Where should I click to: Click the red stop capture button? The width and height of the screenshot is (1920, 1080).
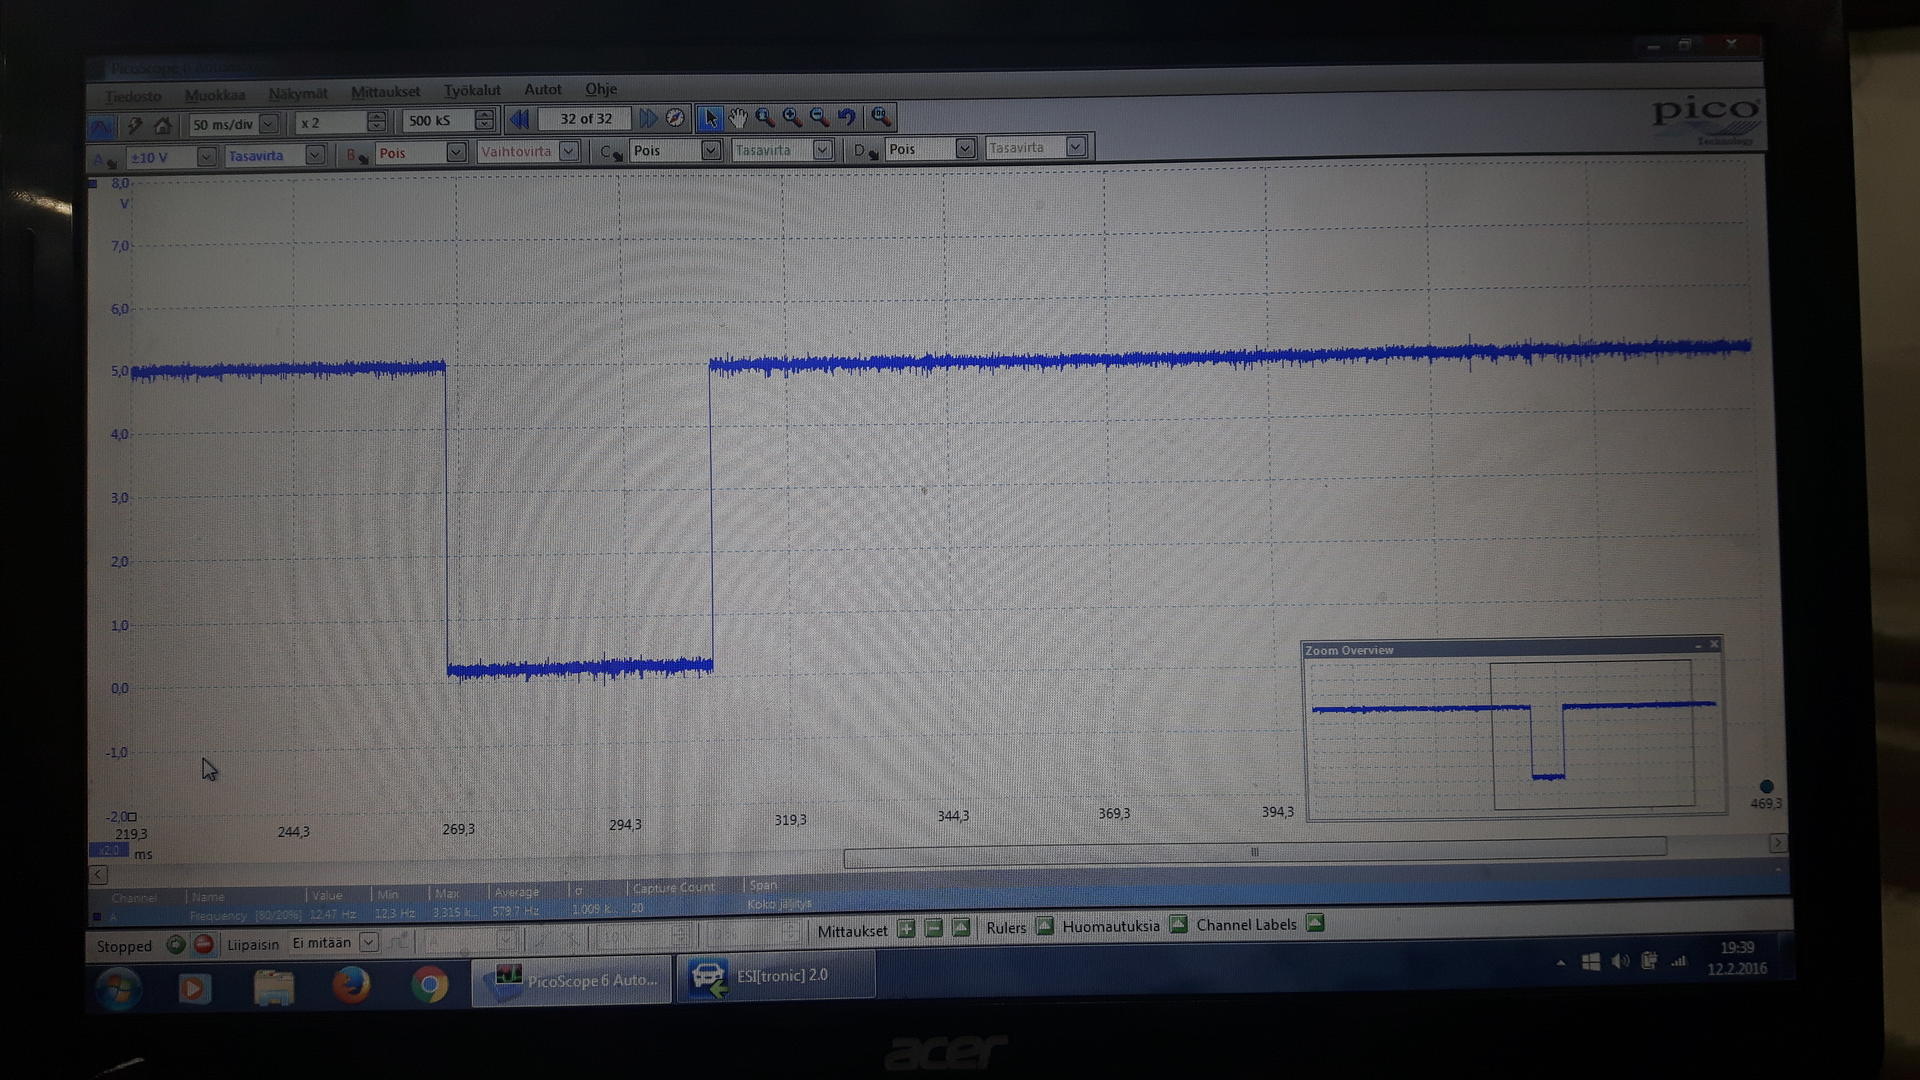coord(204,944)
